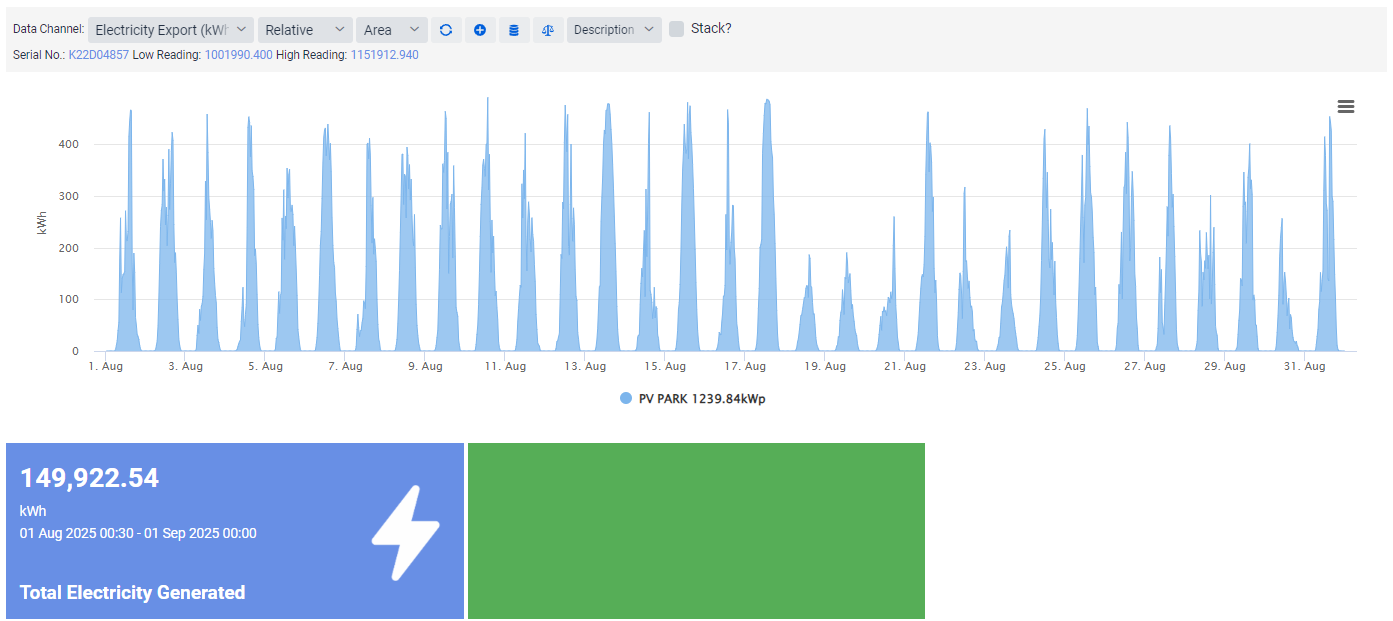Click serial number K22D04857 link

[x=98, y=55]
